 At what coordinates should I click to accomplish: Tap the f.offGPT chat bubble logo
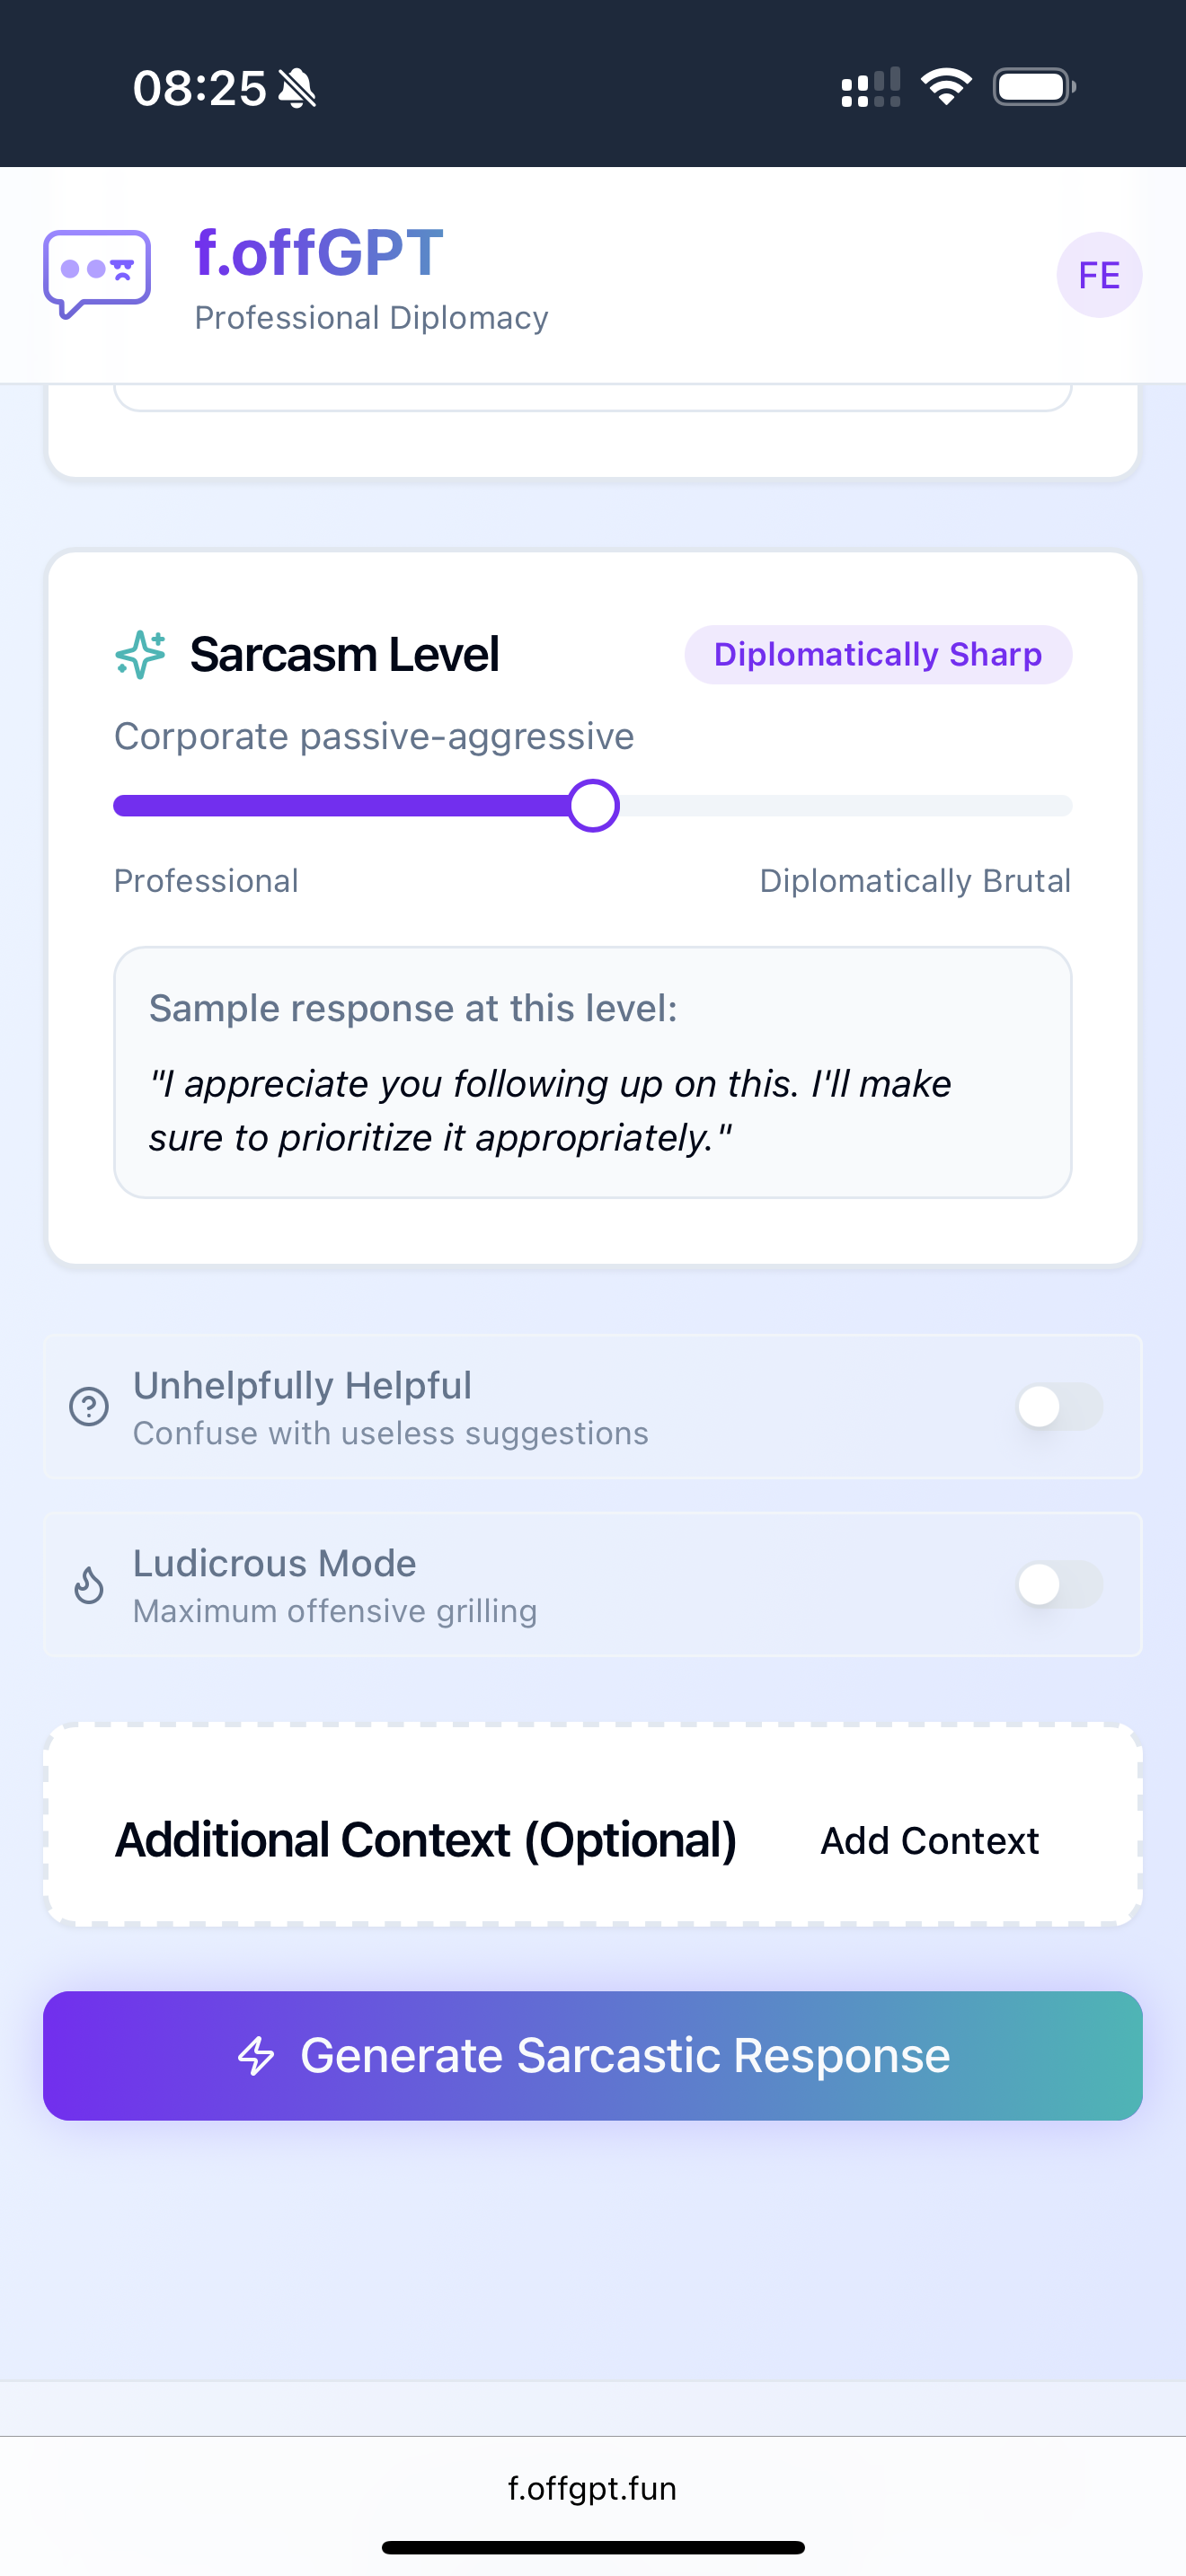(97, 275)
